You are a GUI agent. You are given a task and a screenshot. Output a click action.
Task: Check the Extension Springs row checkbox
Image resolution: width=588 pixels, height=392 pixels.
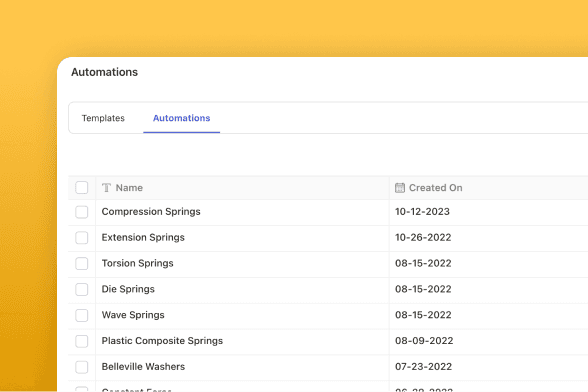click(82, 237)
